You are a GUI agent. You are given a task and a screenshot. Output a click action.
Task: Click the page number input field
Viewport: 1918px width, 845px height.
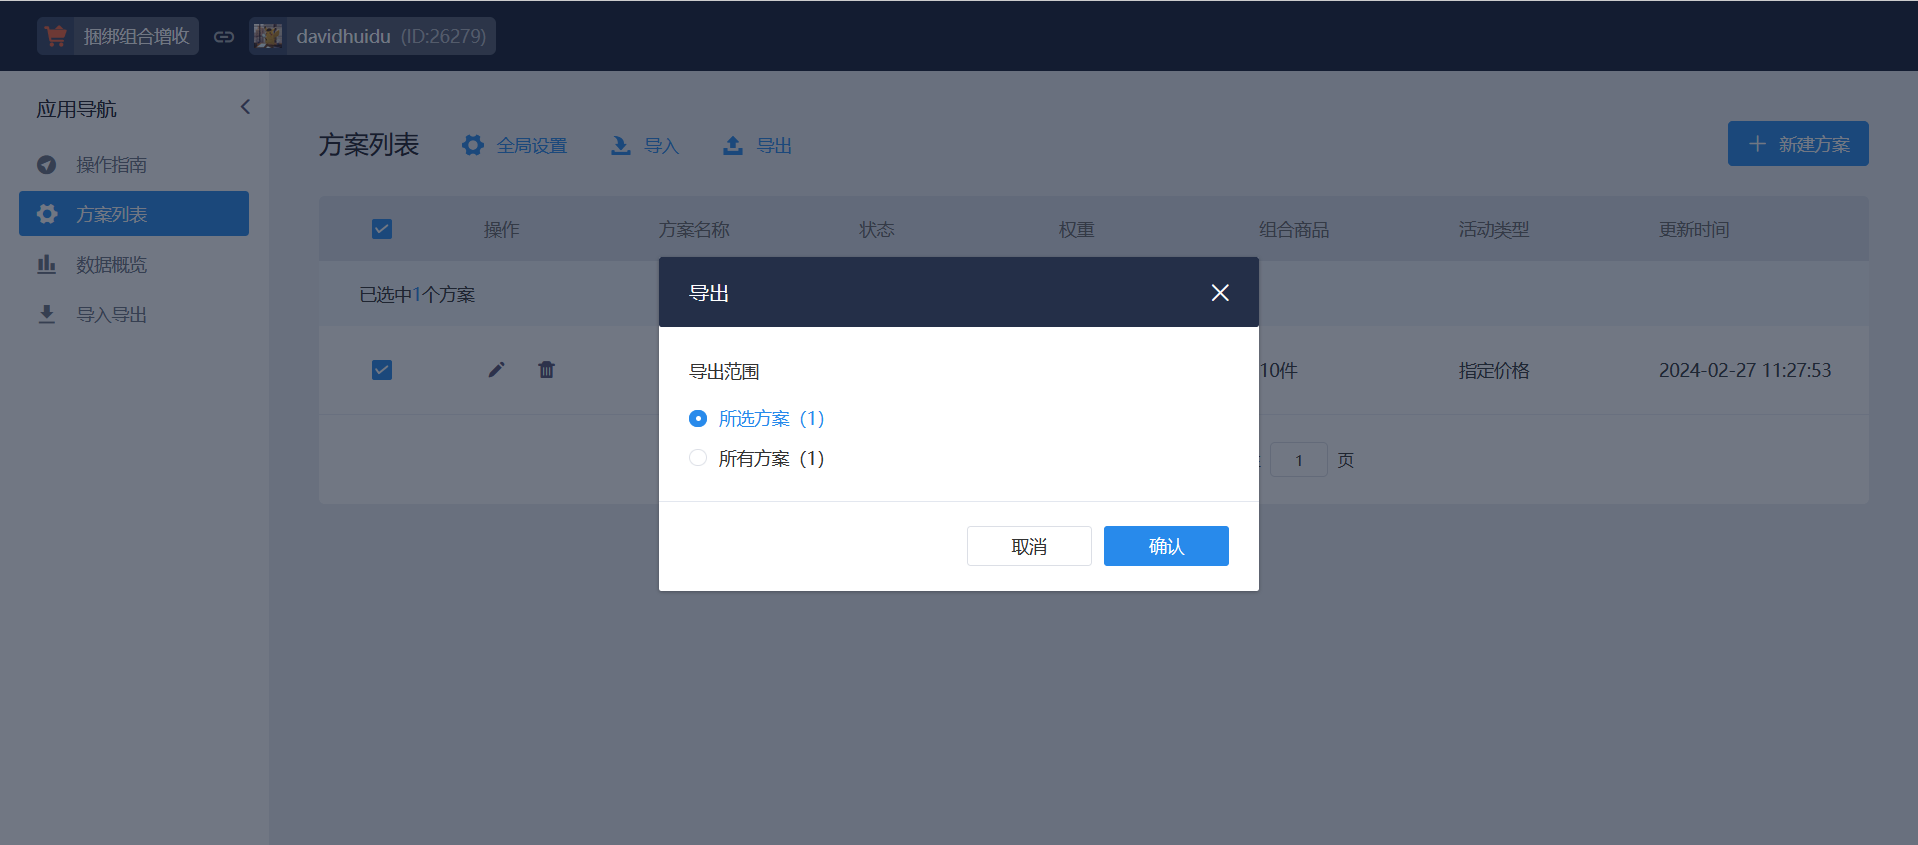pos(1298,460)
